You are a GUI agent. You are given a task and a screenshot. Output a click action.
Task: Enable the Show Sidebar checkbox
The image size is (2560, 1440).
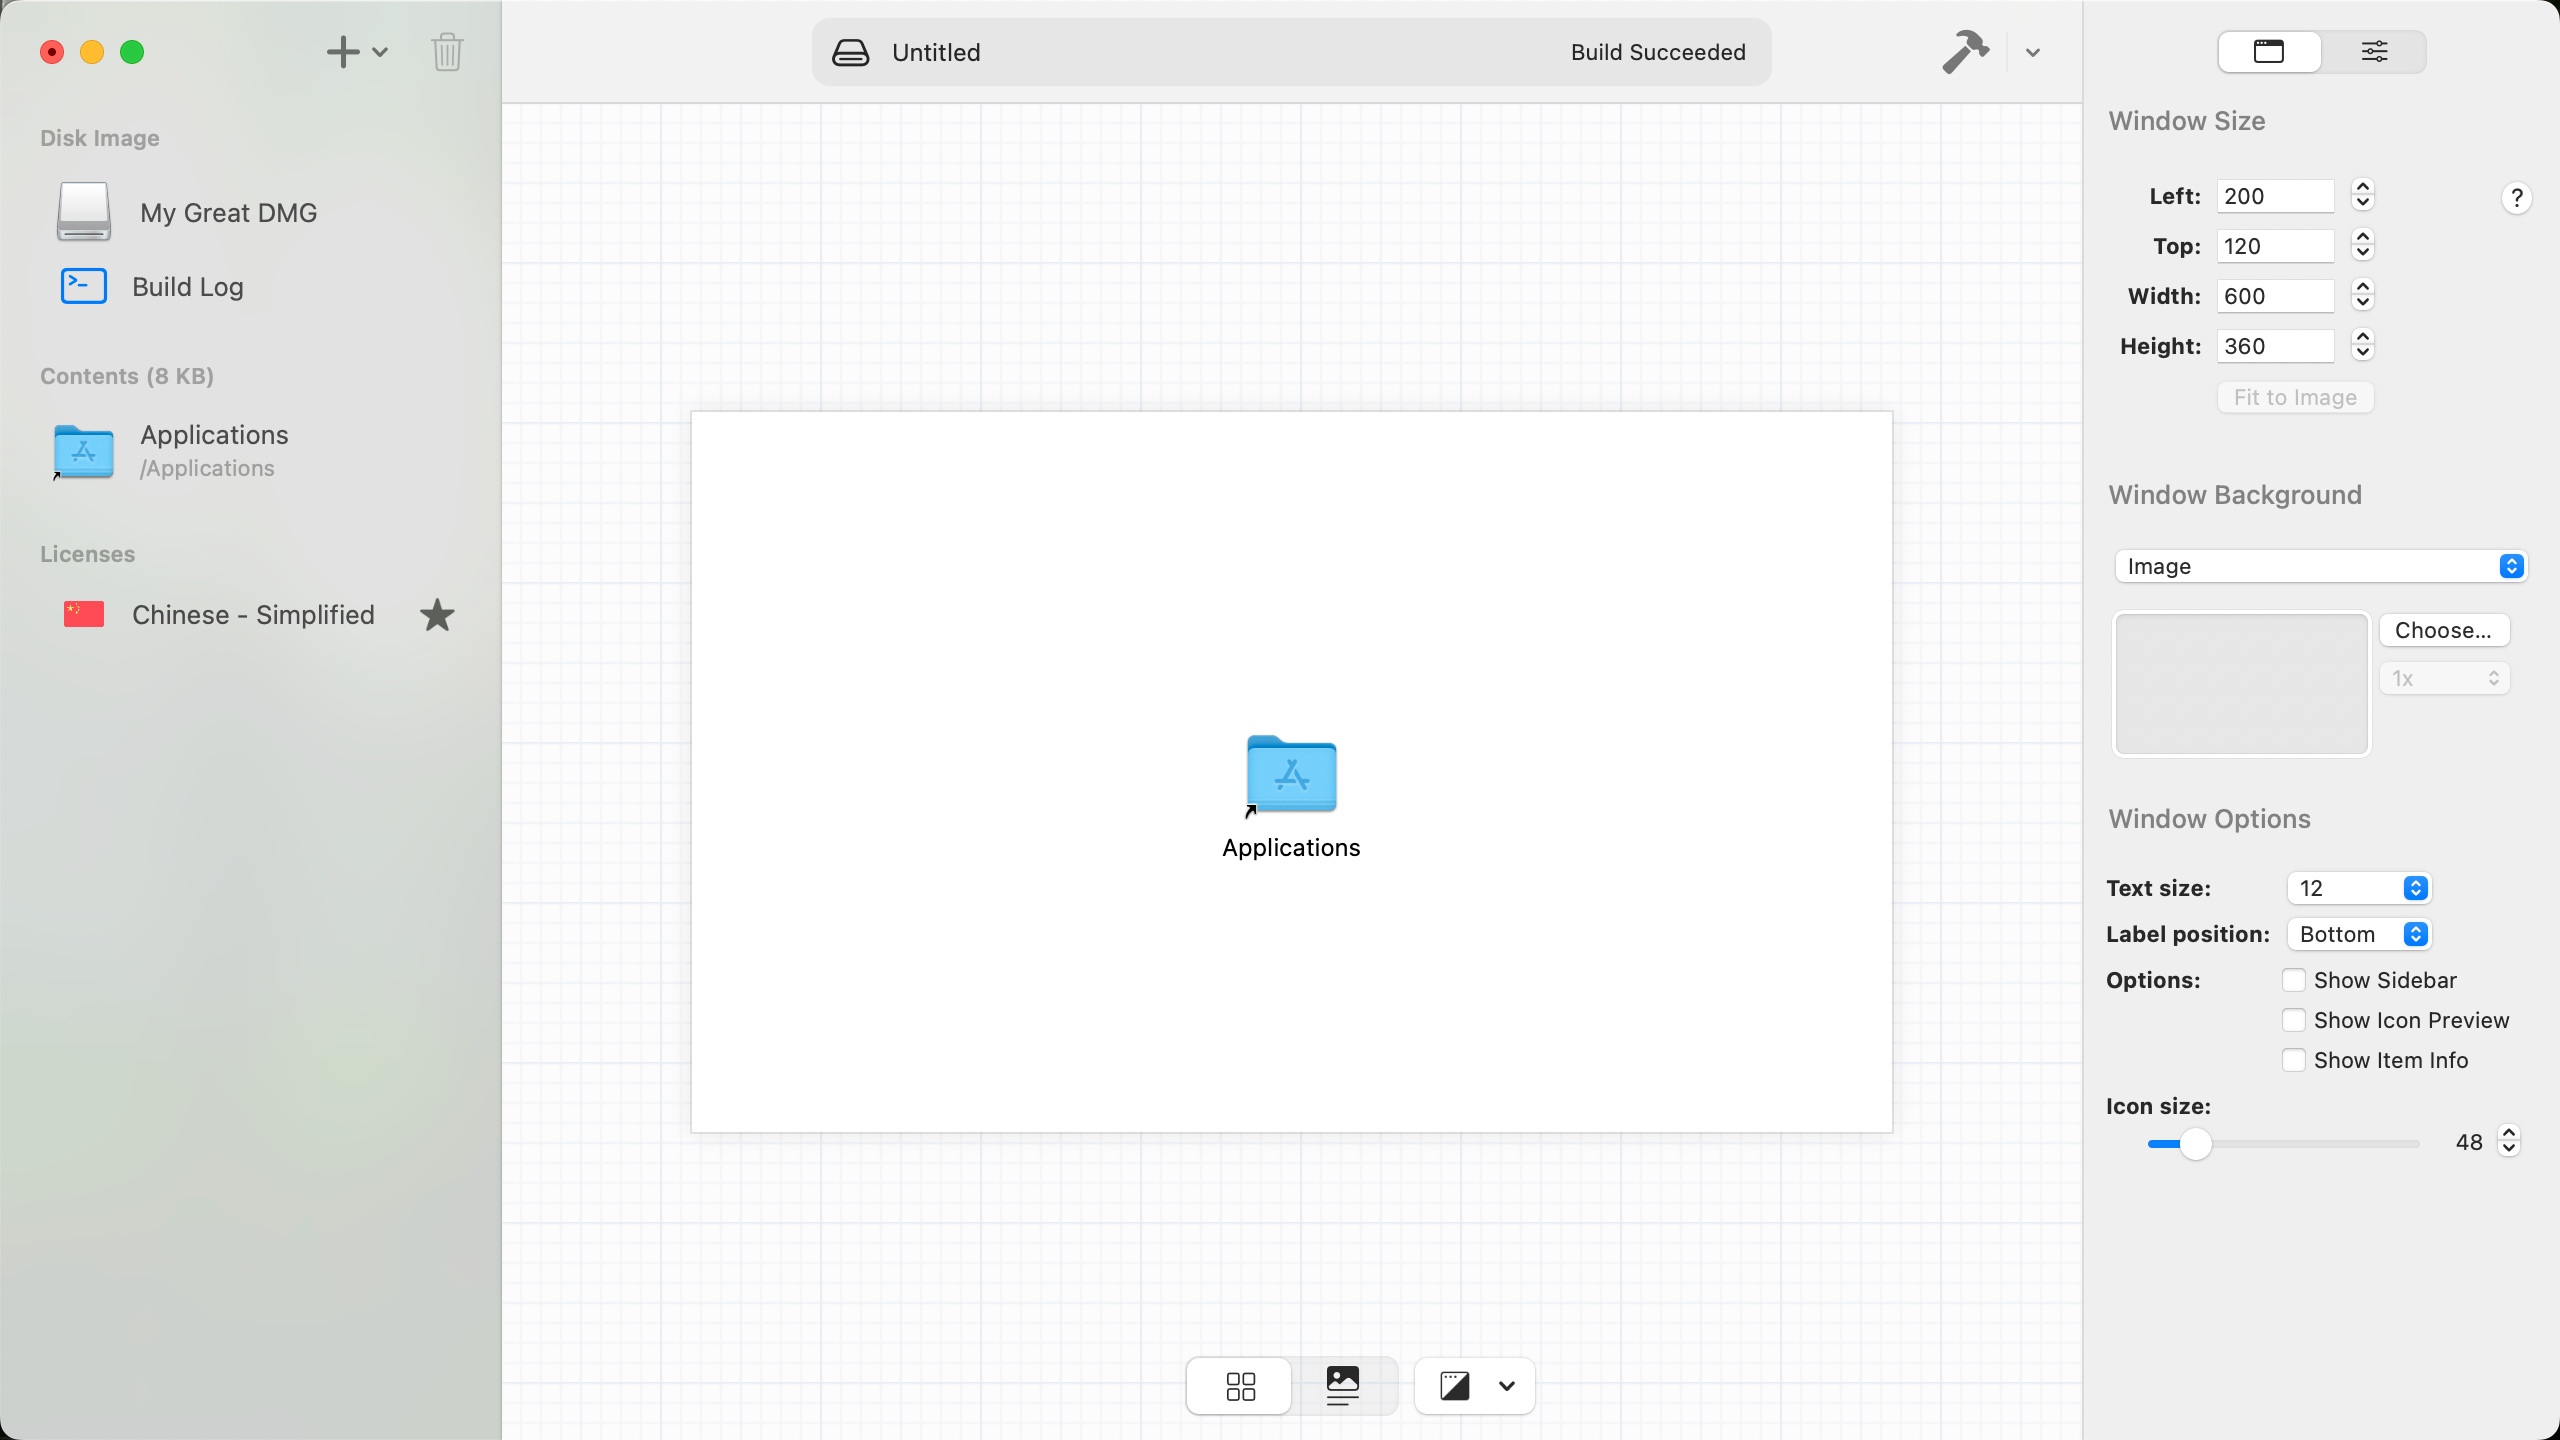point(2294,980)
